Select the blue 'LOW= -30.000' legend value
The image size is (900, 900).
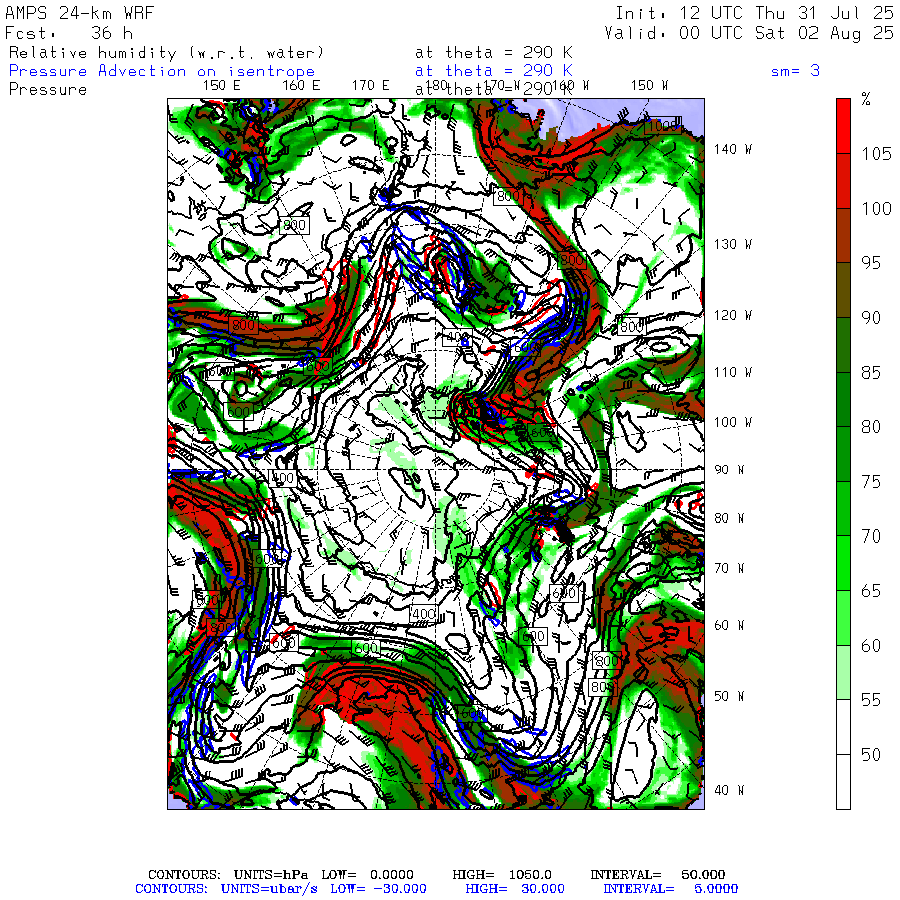[378, 889]
